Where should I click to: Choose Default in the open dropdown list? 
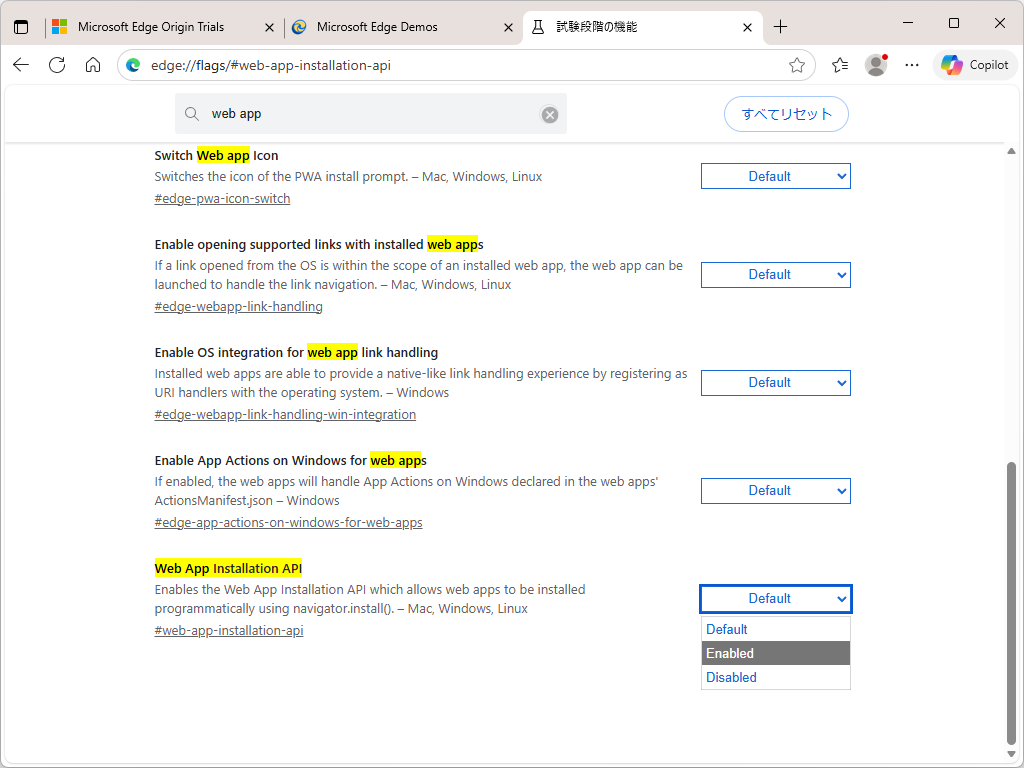click(776, 629)
